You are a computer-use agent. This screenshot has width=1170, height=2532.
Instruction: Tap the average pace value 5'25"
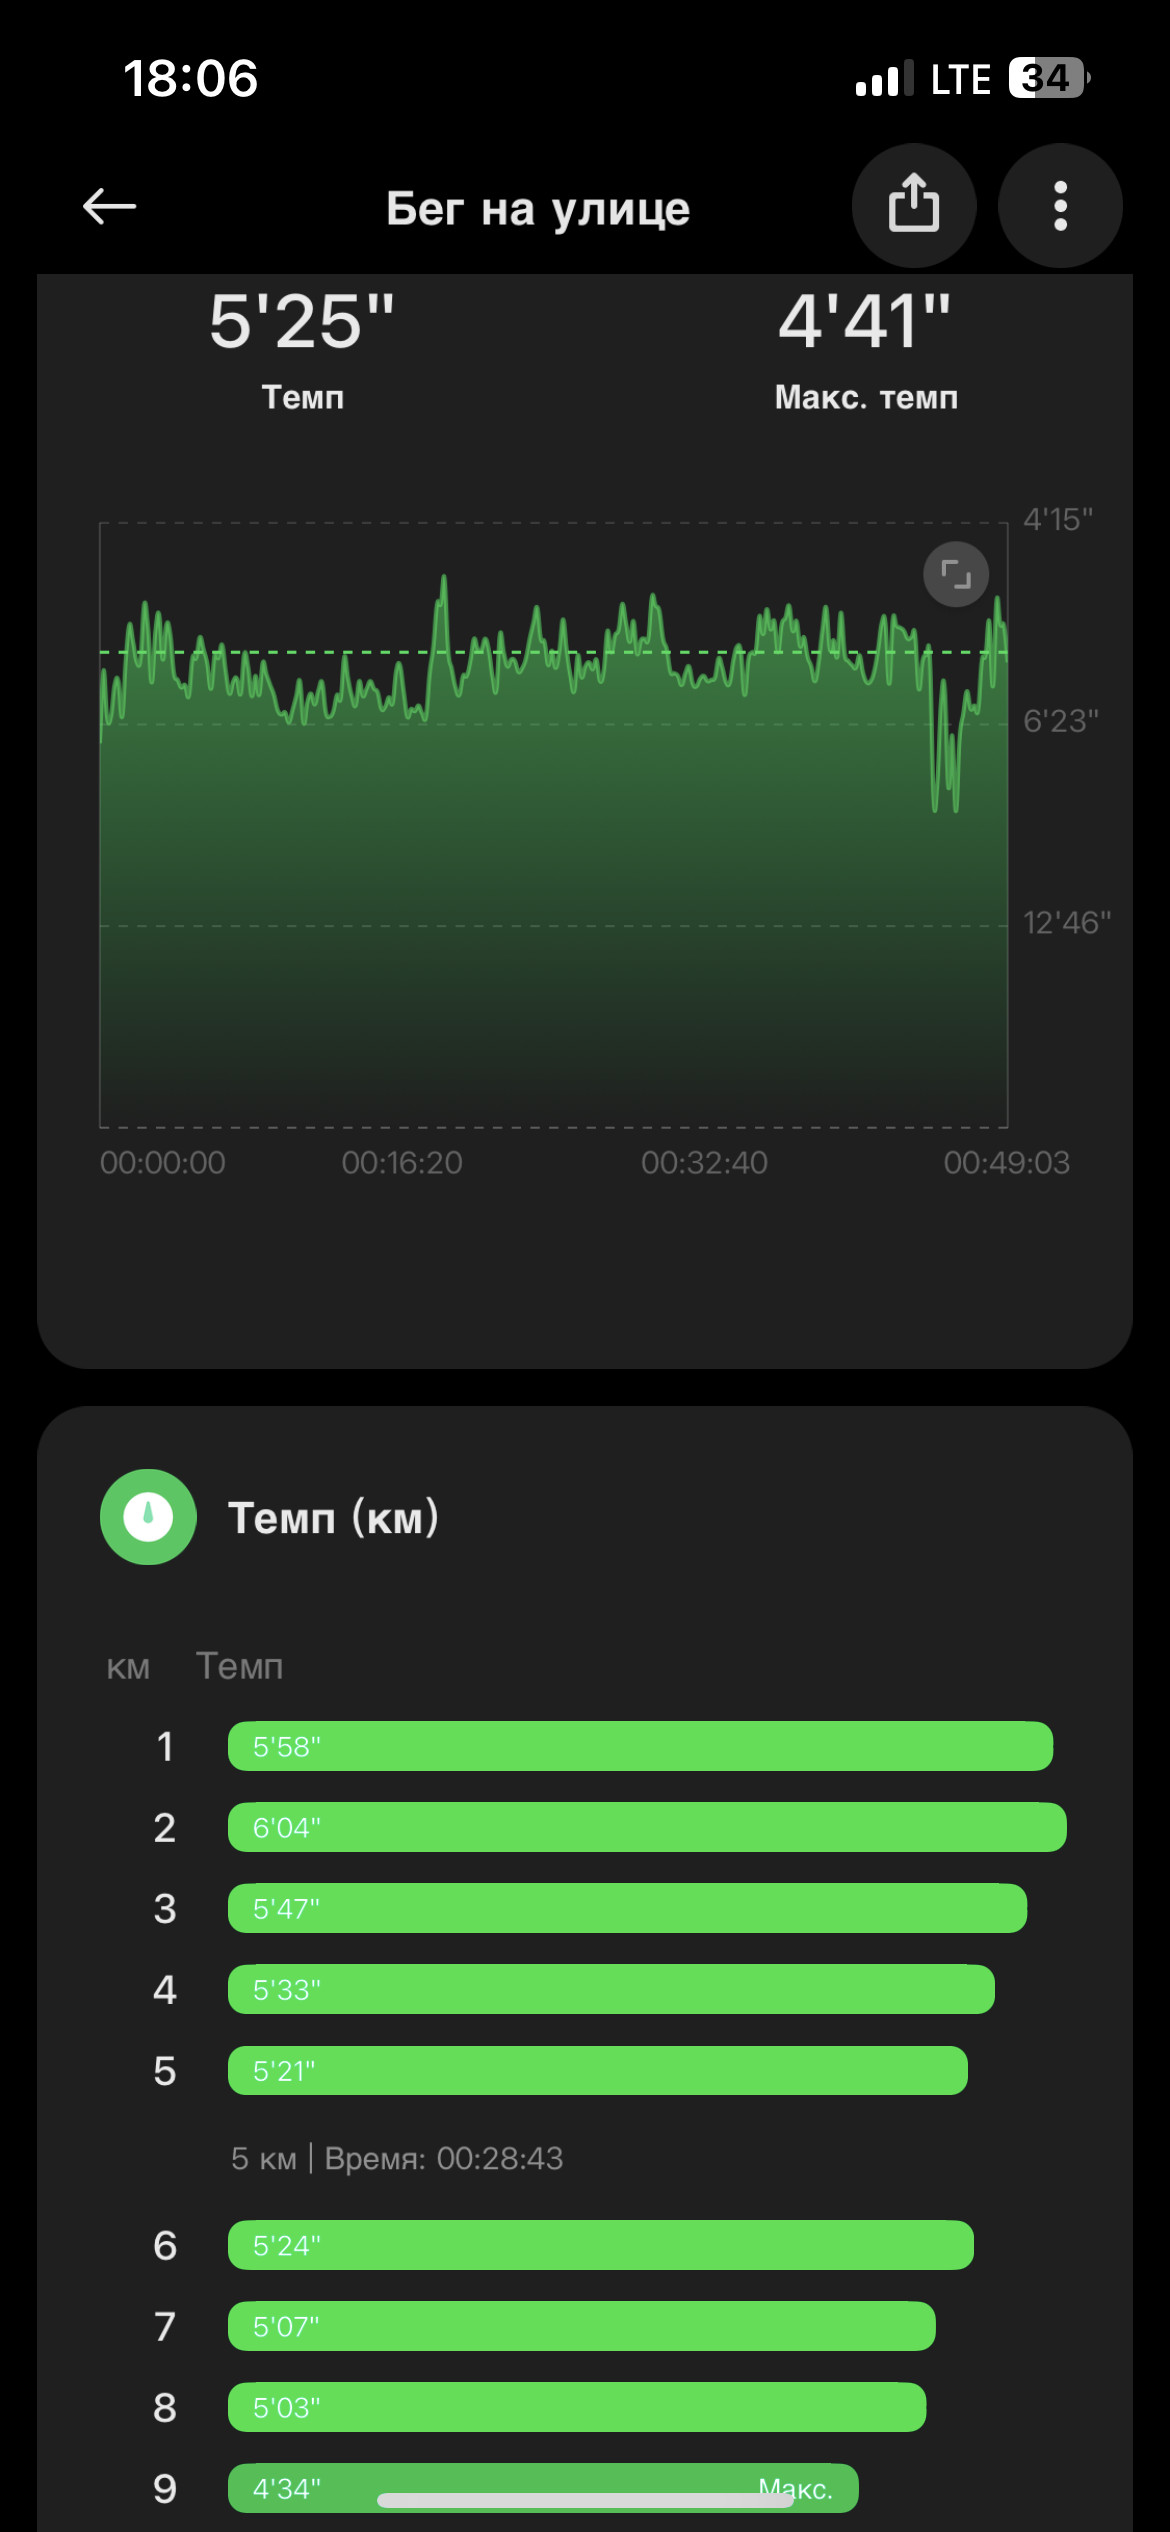(x=302, y=321)
